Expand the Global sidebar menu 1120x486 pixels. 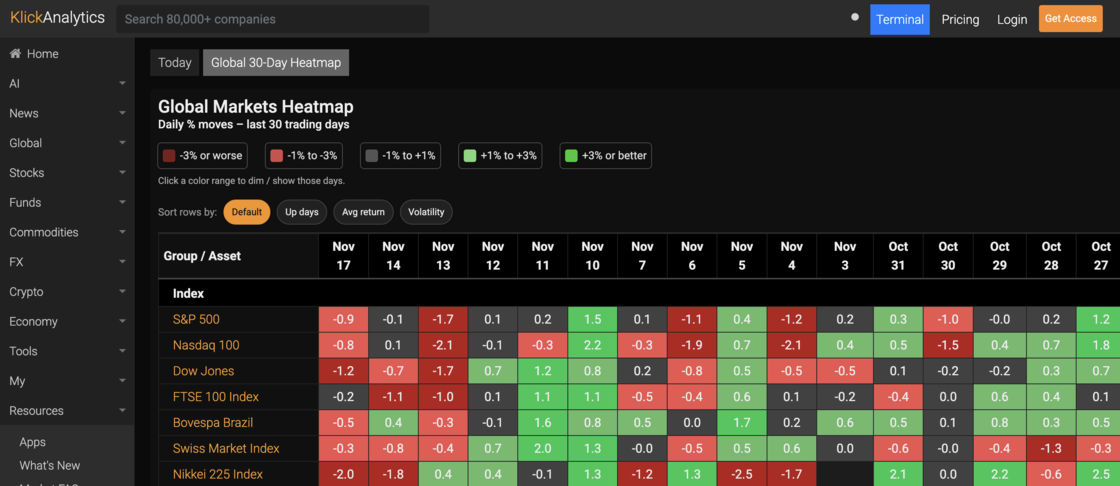(67, 143)
